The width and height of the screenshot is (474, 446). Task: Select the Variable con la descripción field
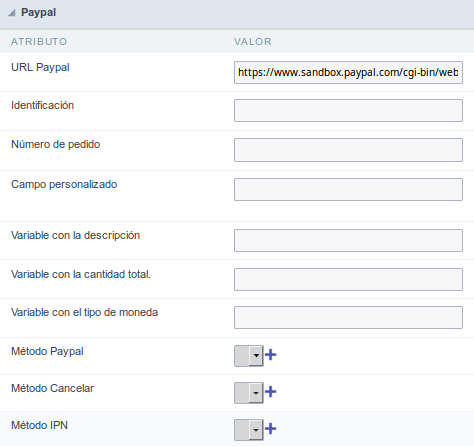pos(348,240)
